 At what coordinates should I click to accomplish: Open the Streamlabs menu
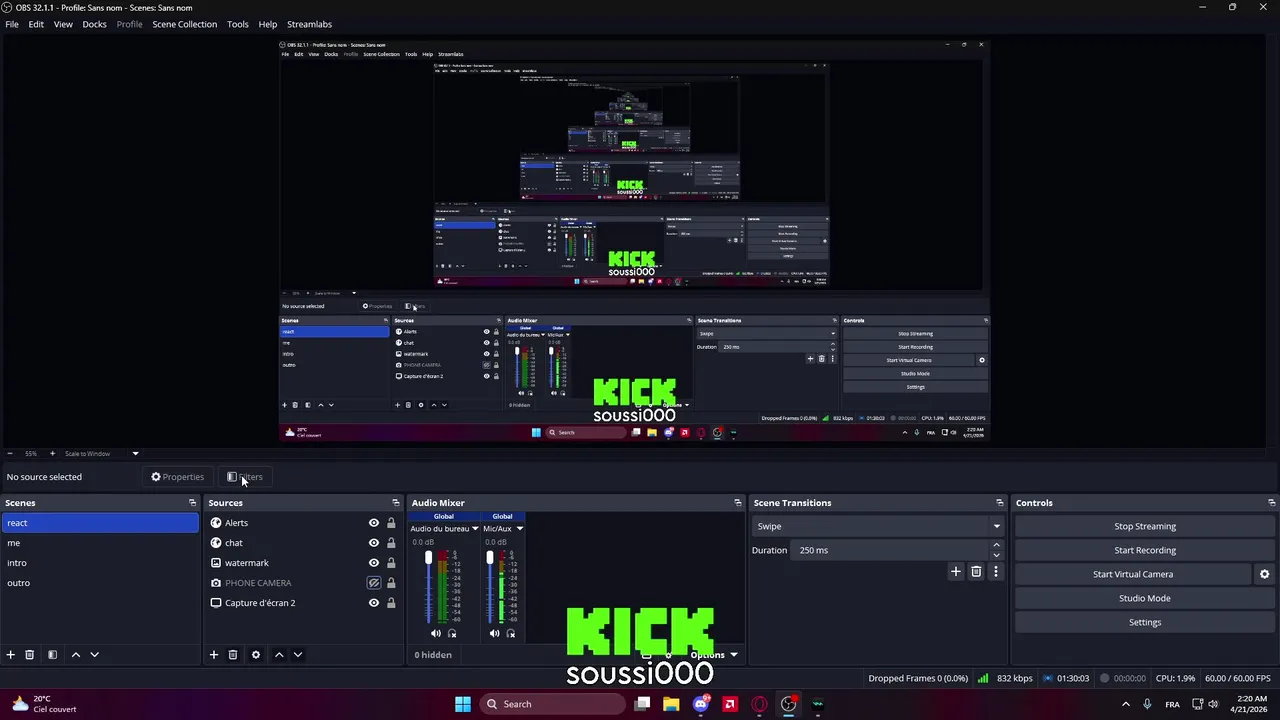[309, 24]
